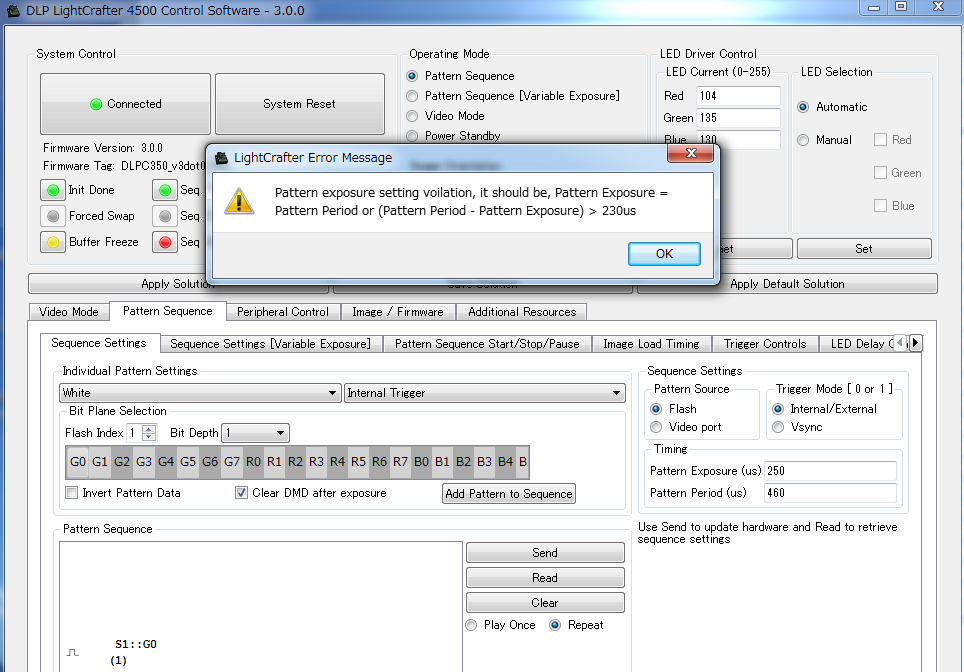964x672 pixels.
Task: Select the R4 bit plane
Action: tap(338, 462)
